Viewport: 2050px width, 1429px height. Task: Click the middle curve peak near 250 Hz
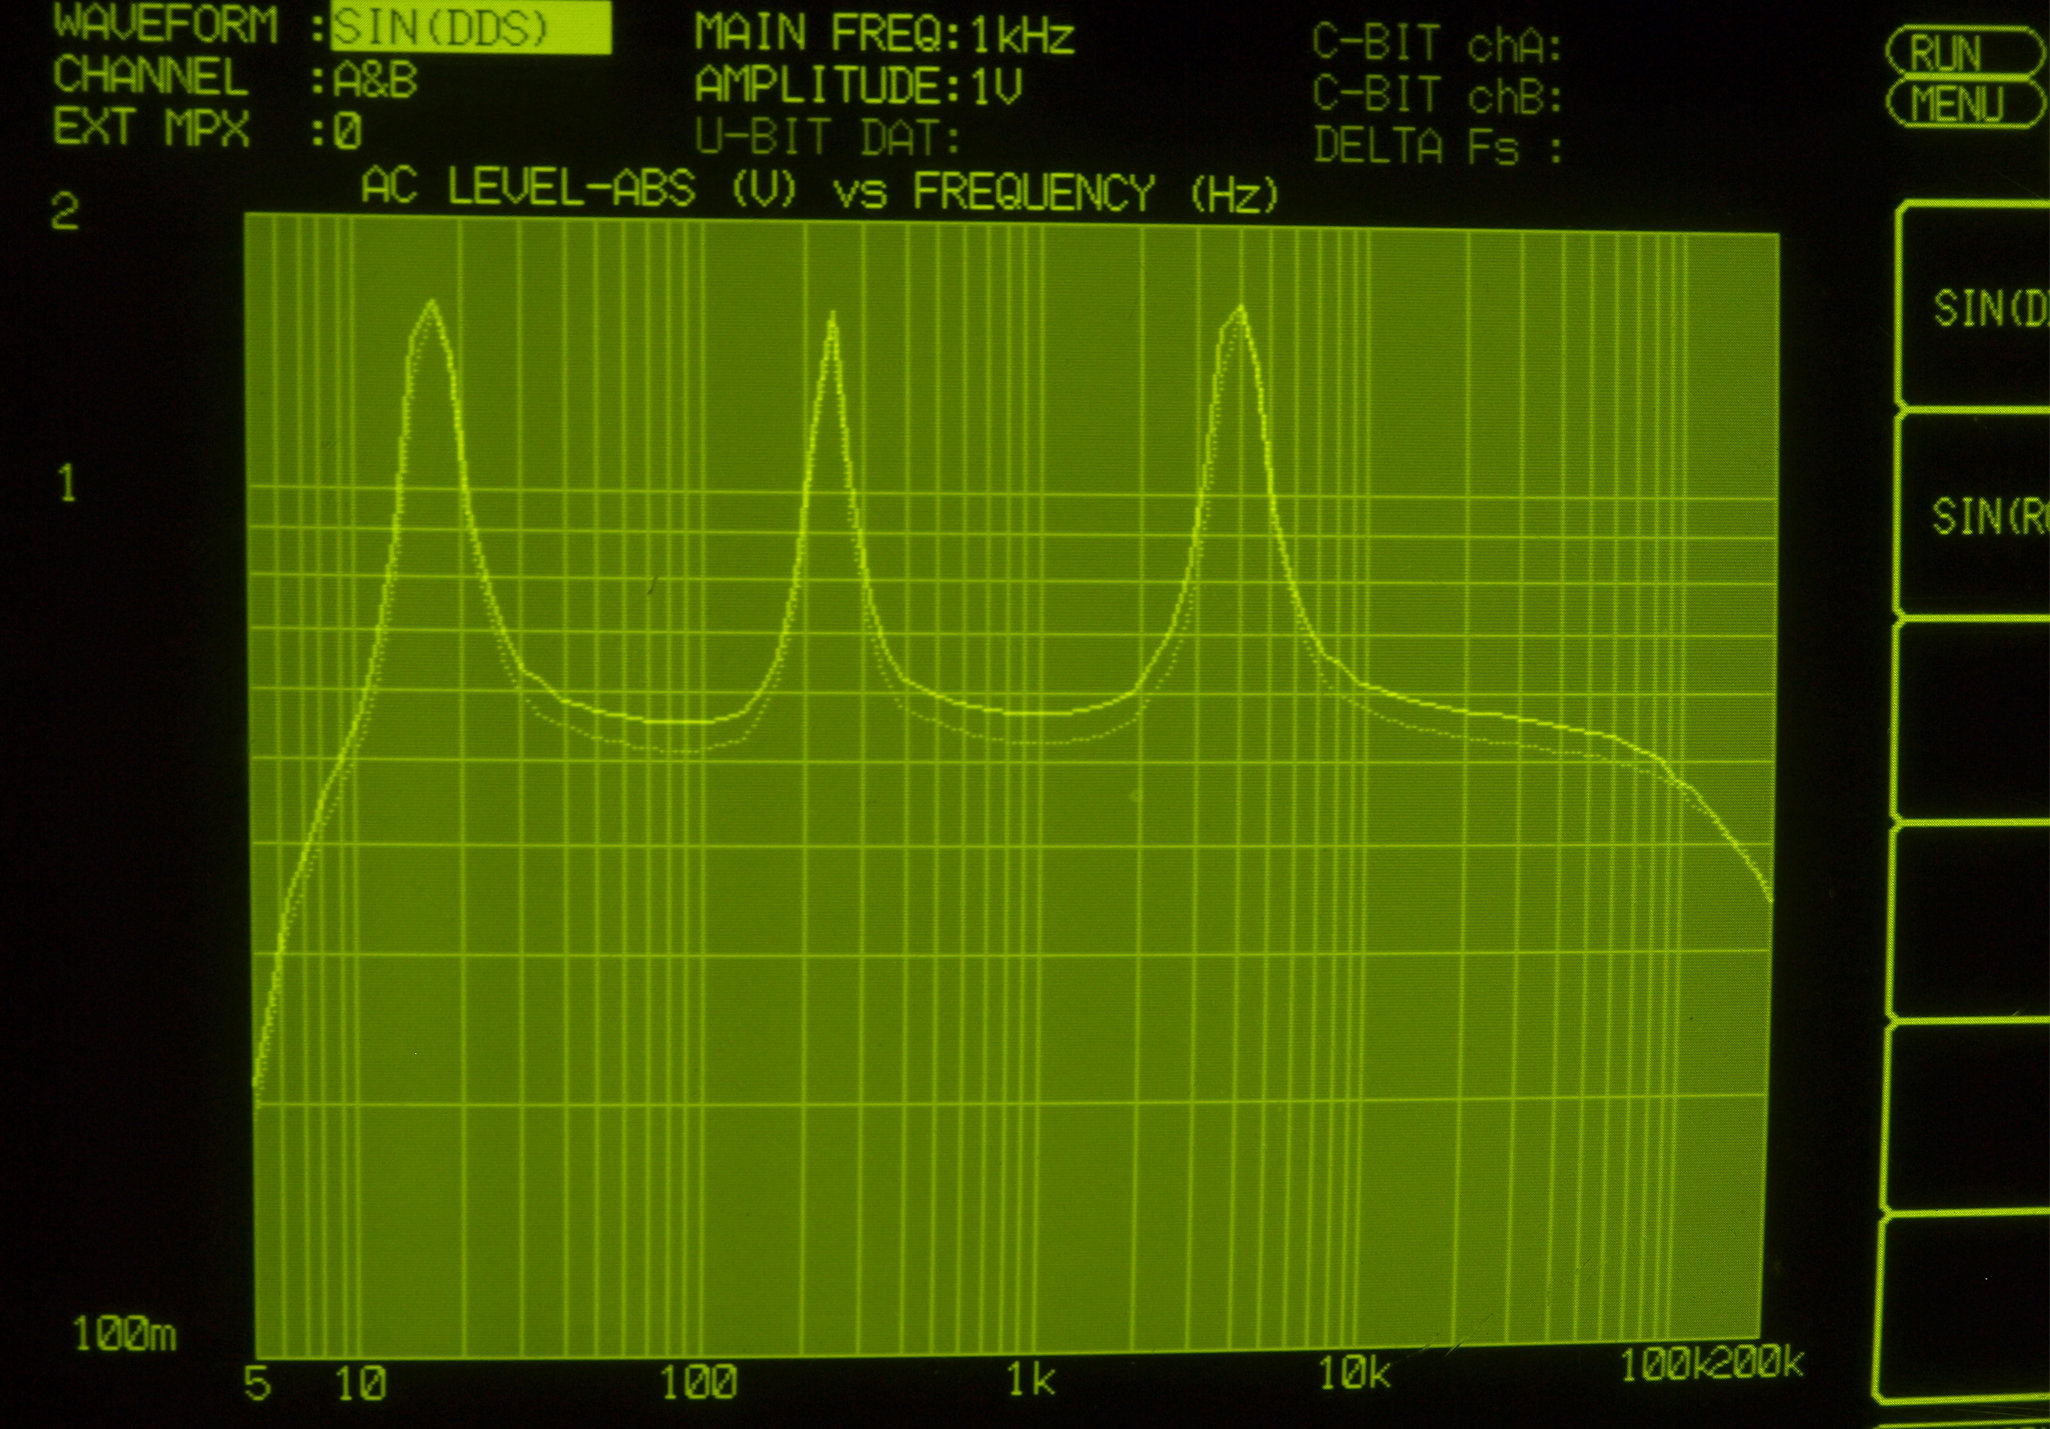[832, 316]
